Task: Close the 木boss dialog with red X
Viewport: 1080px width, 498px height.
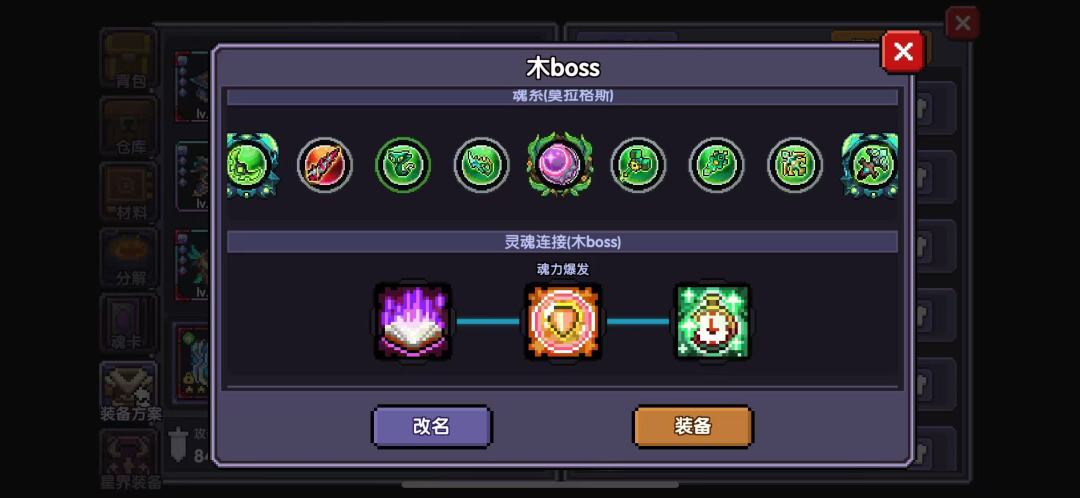Action: (903, 52)
